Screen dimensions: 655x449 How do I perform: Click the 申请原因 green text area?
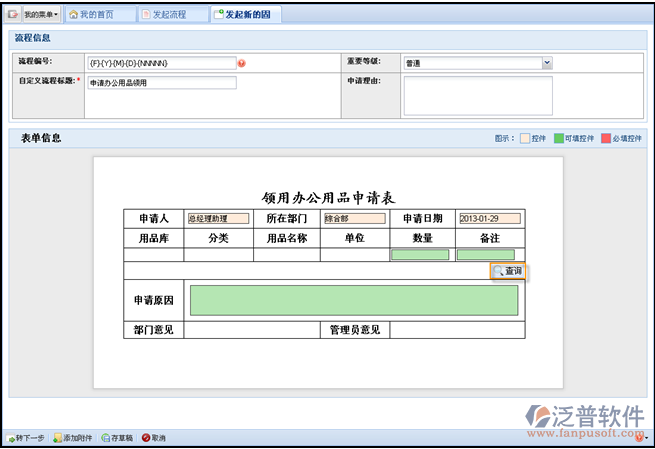pos(354,300)
